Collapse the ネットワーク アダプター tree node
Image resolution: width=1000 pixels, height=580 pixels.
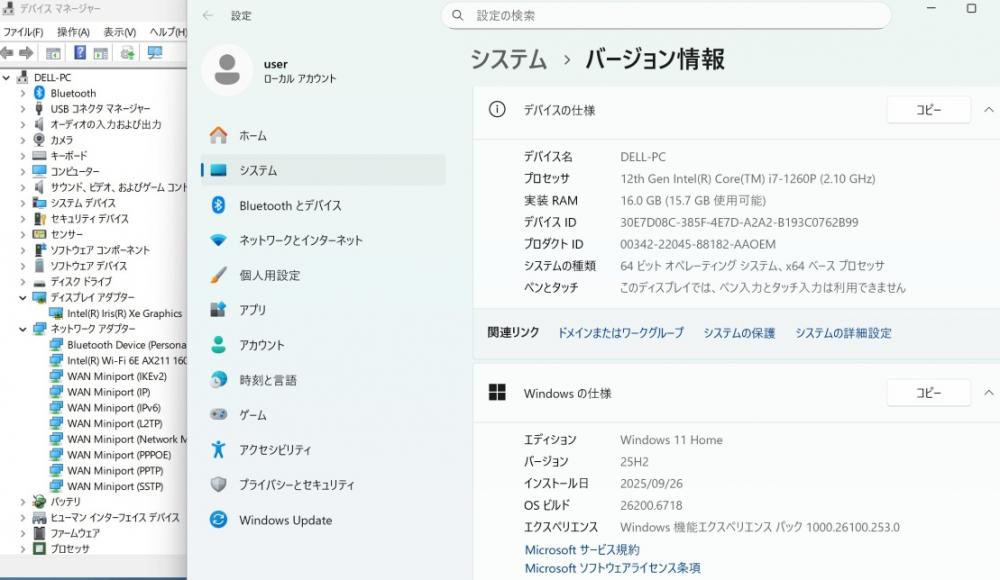[x=23, y=329]
